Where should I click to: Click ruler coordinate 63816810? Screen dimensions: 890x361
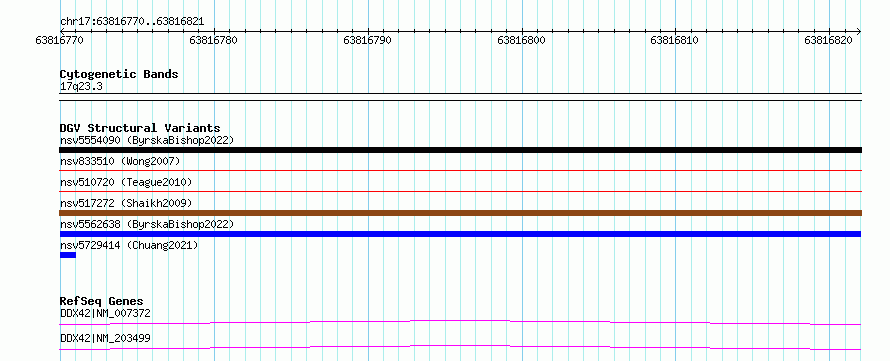(x=674, y=40)
